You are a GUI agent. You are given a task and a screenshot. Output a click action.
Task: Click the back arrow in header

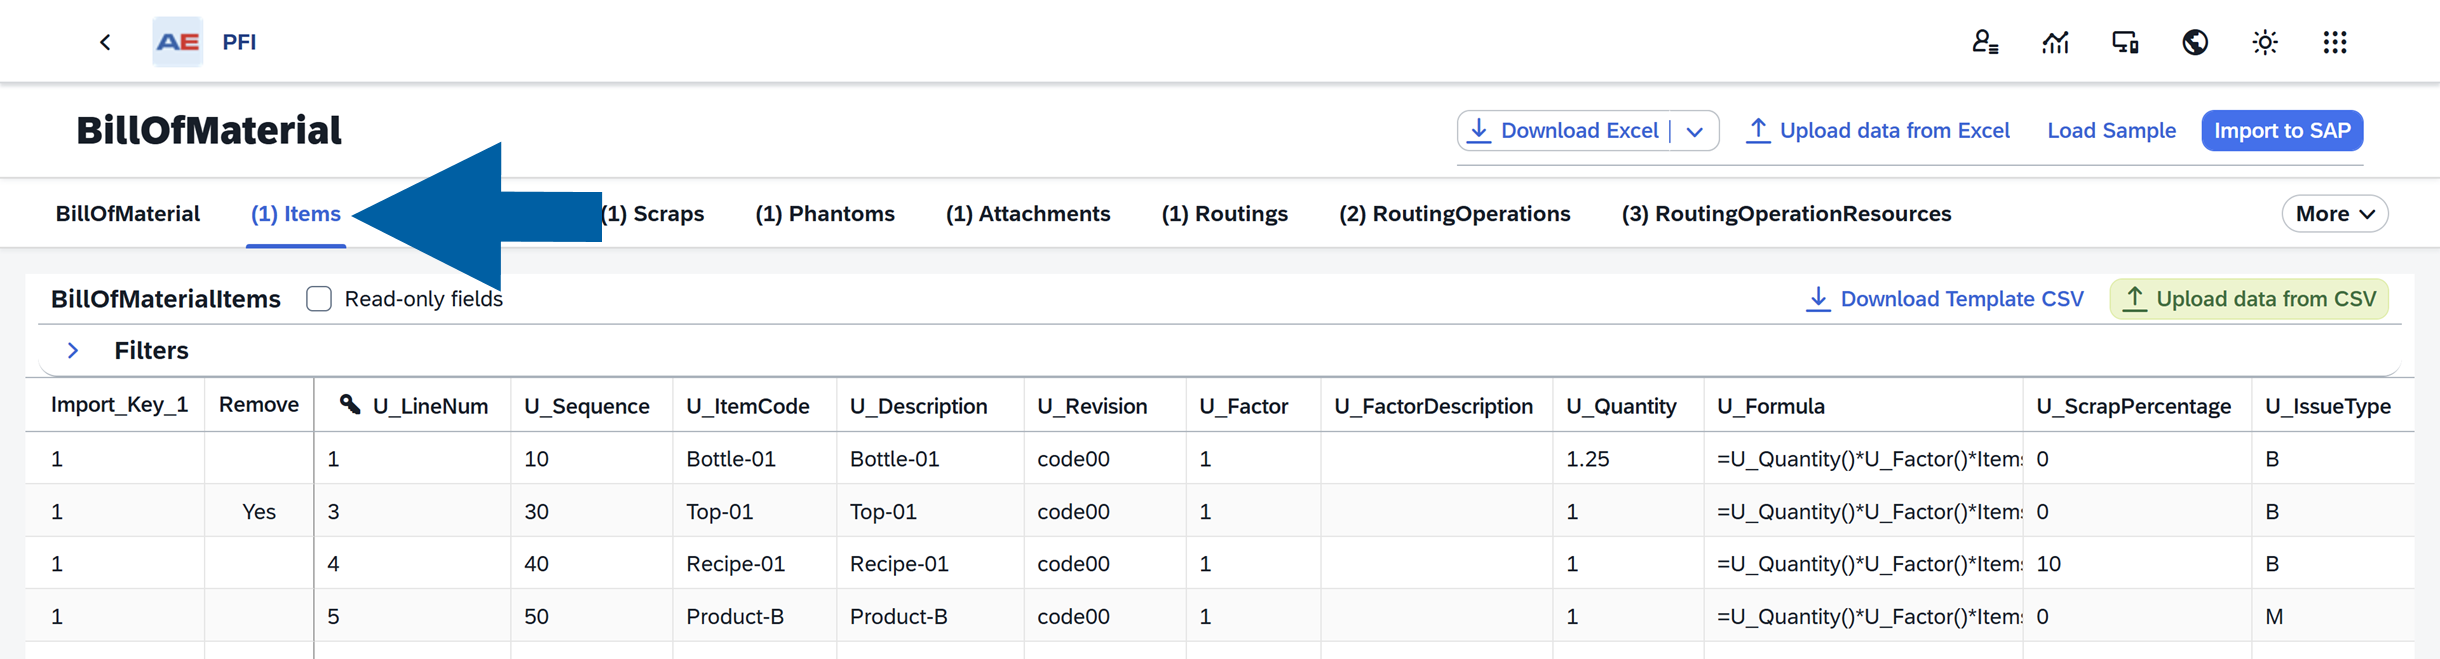pyautogui.click(x=105, y=42)
